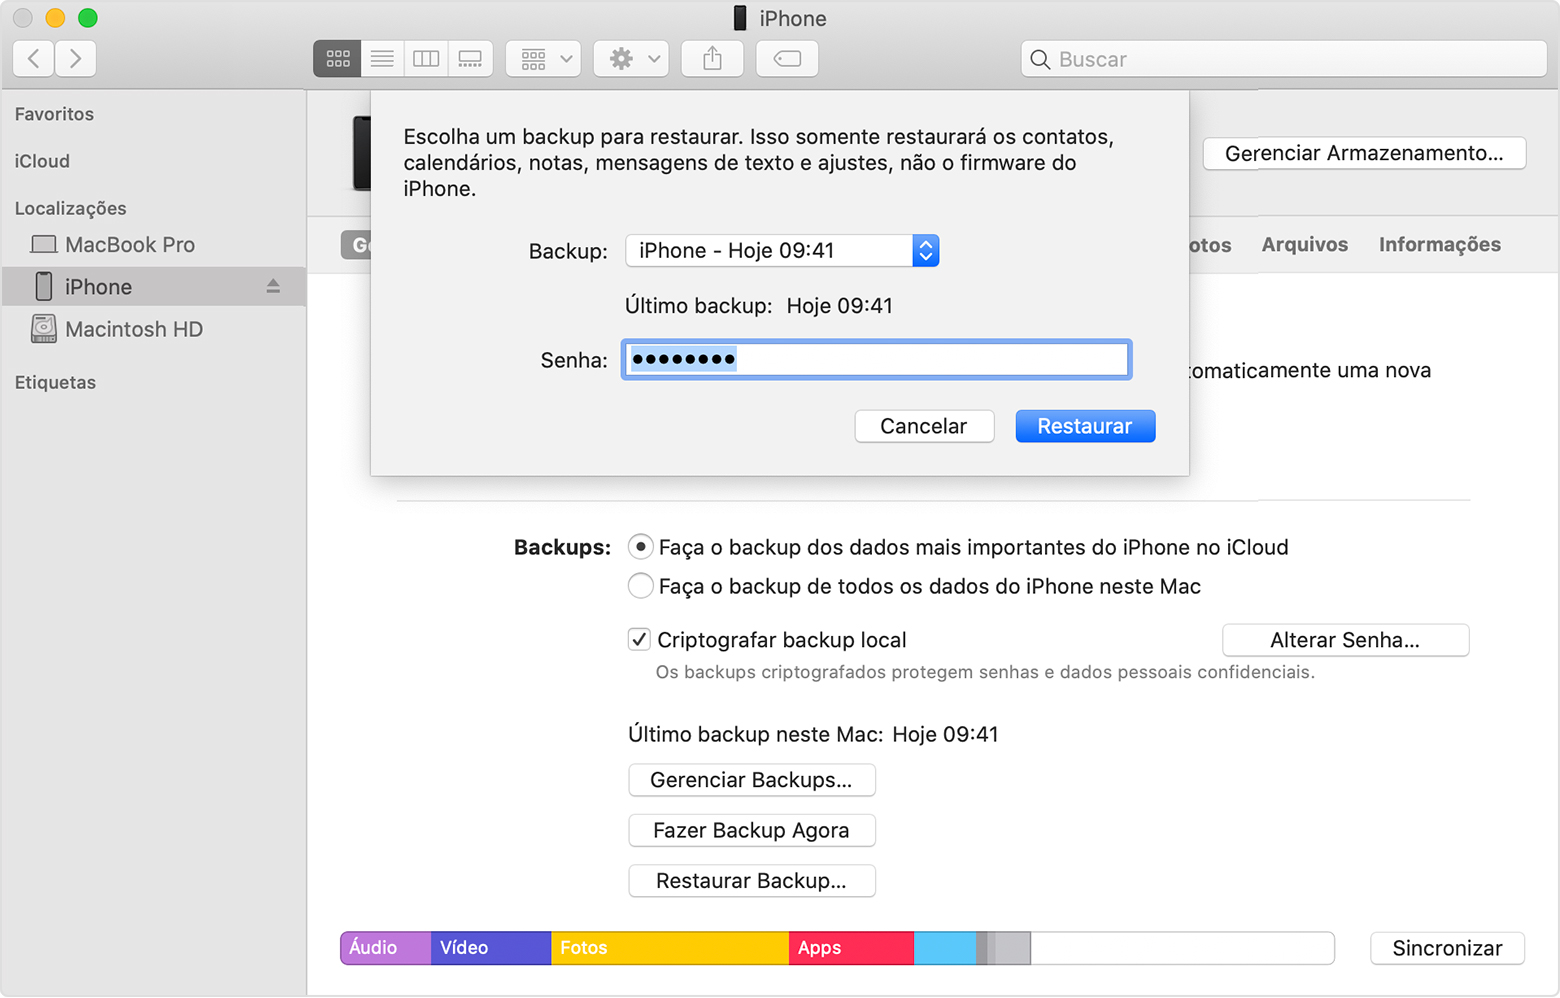Viewport: 1560px width, 998px height.
Task: Switch to list view in toolbar
Action: click(x=382, y=59)
